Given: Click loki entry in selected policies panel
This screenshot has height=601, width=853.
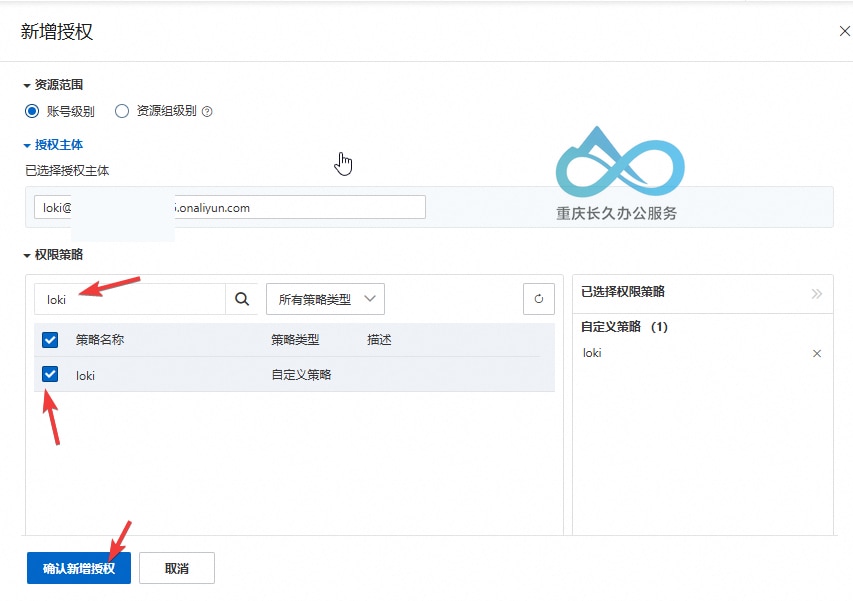Looking at the screenshot, I should point(592,353).
